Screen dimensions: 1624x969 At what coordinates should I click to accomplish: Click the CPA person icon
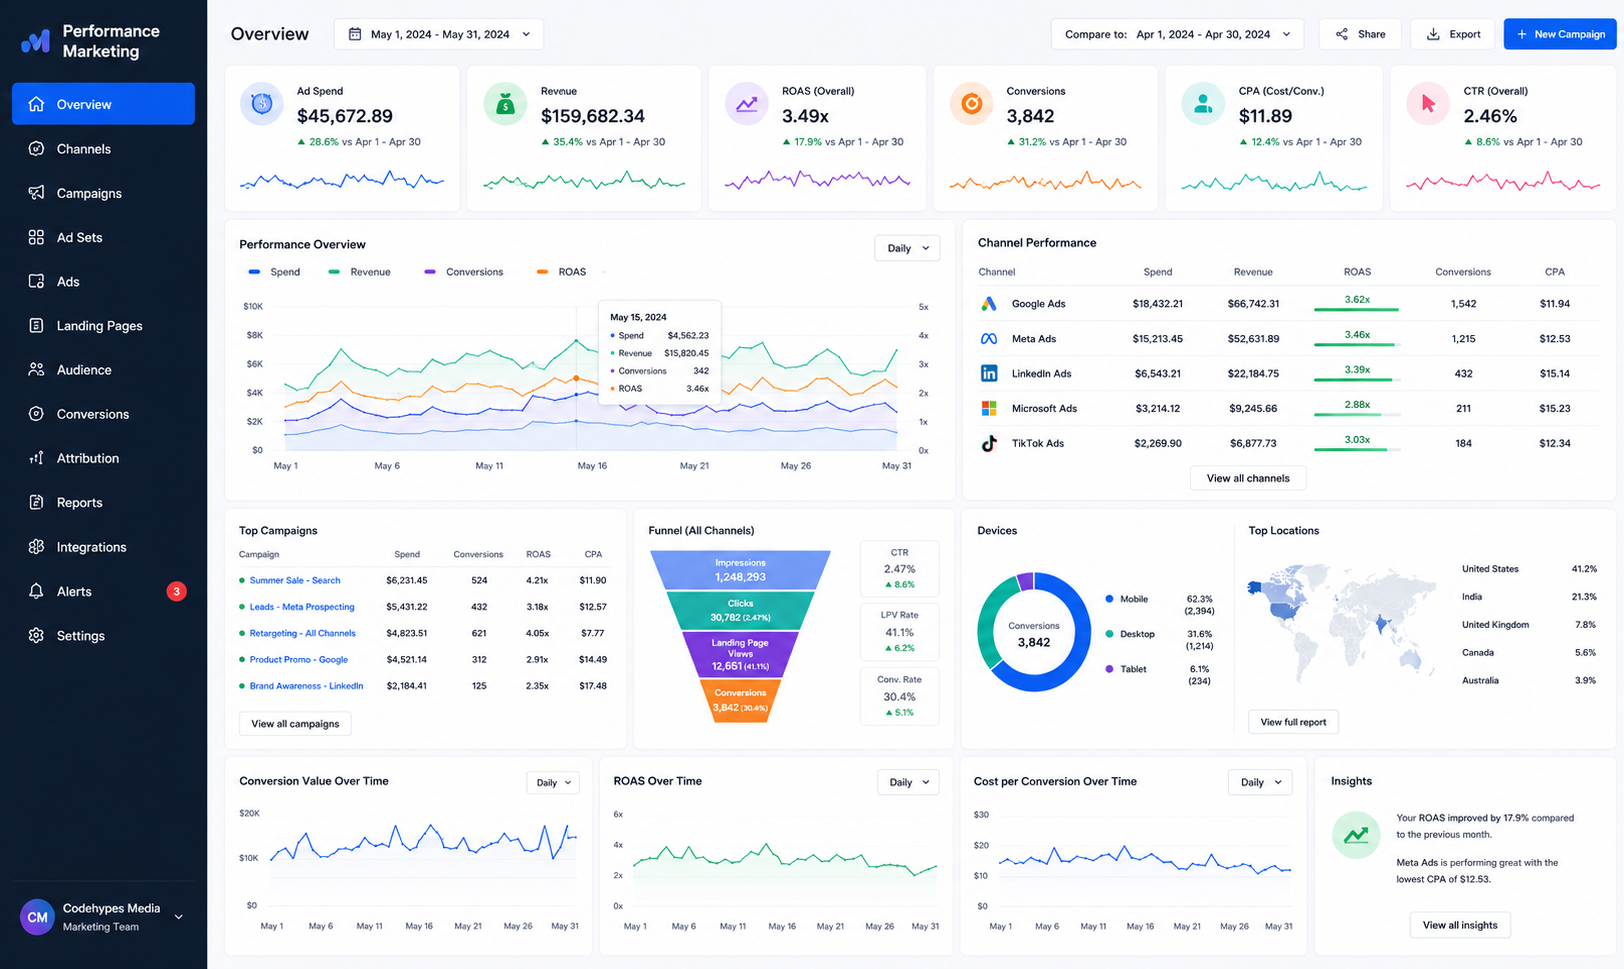pyautogui.click(x=1203, y=104)
